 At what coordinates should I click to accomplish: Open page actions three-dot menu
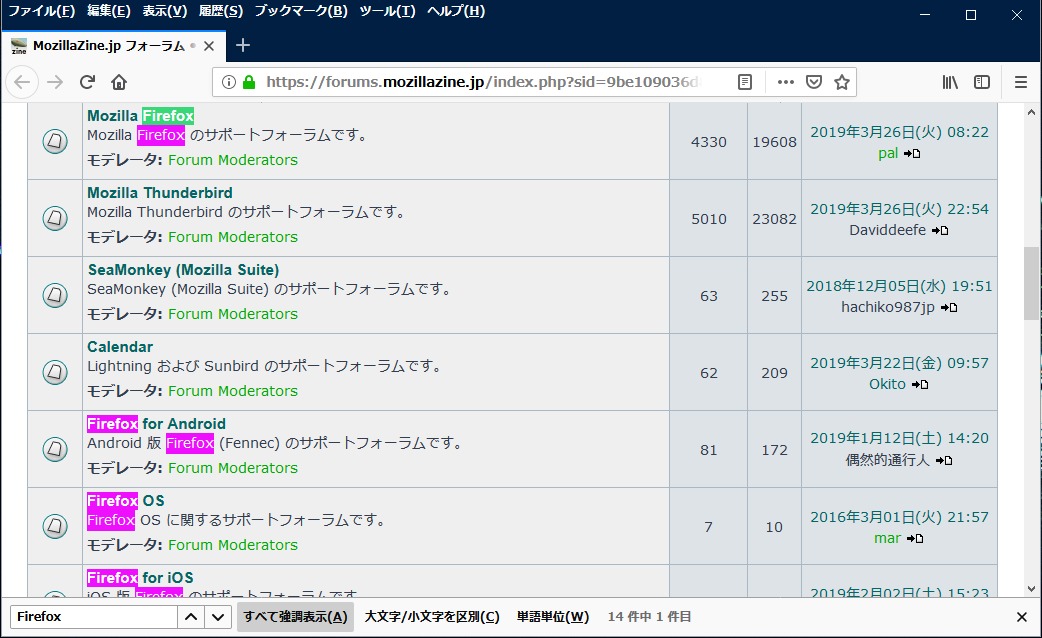pos(785,82)
